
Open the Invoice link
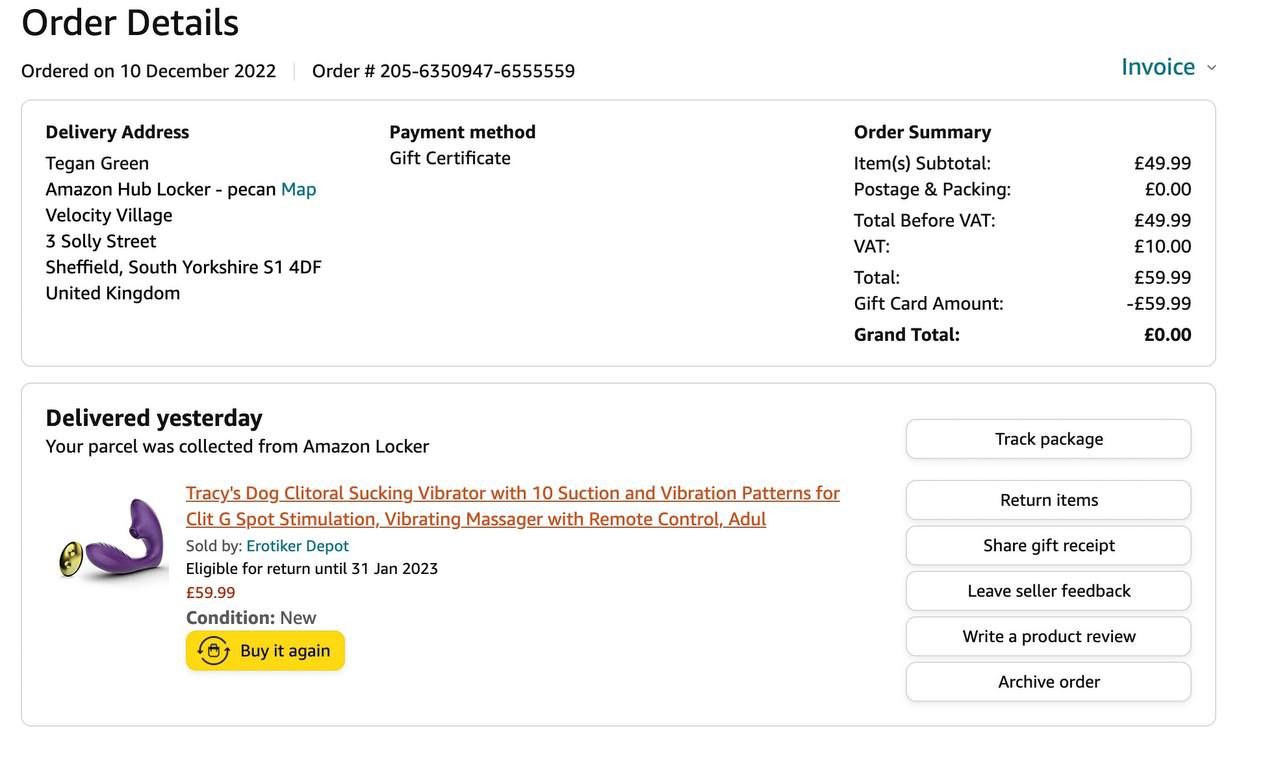1158,67
